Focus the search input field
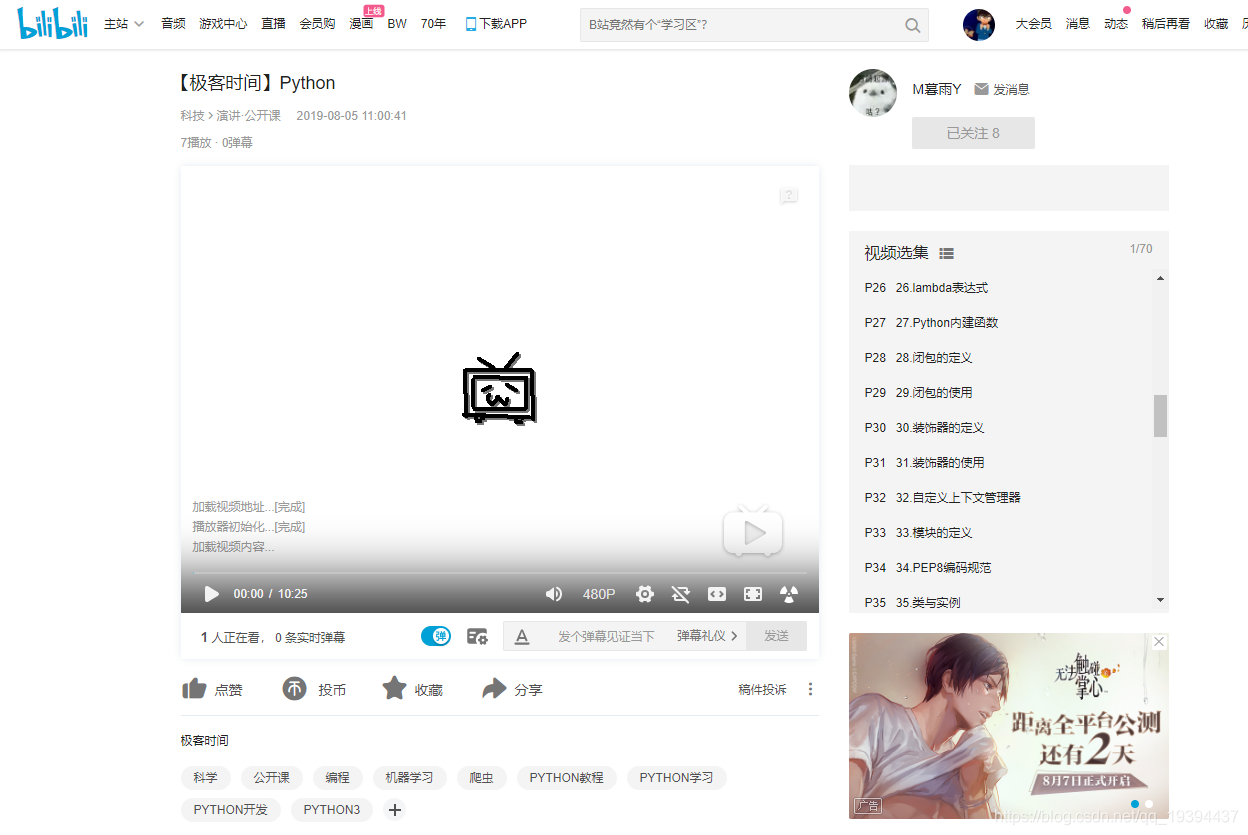This screenshot has width=1248, height=835. pyautogui.click(x=742, y=25)
